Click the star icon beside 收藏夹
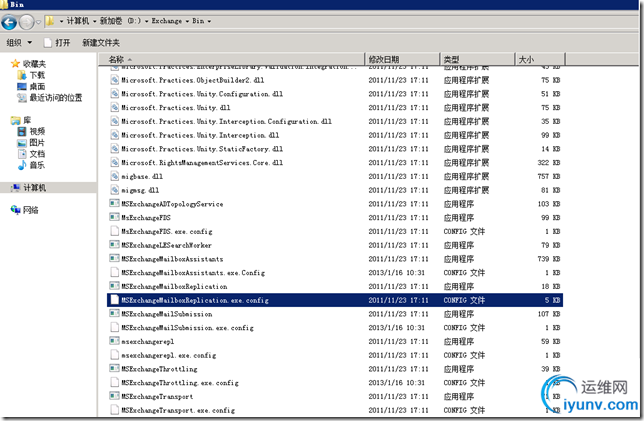This screenshot has height=421, width=644. pos(15,64)
